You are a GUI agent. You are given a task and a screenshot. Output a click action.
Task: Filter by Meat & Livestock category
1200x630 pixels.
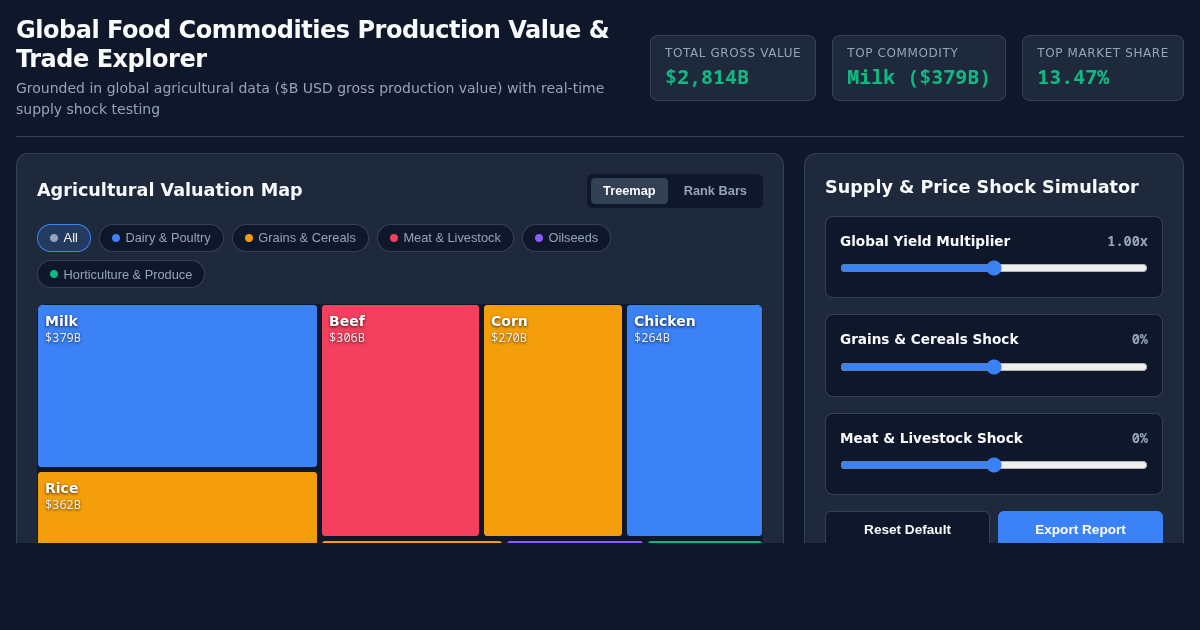click(x=445, y=238)
